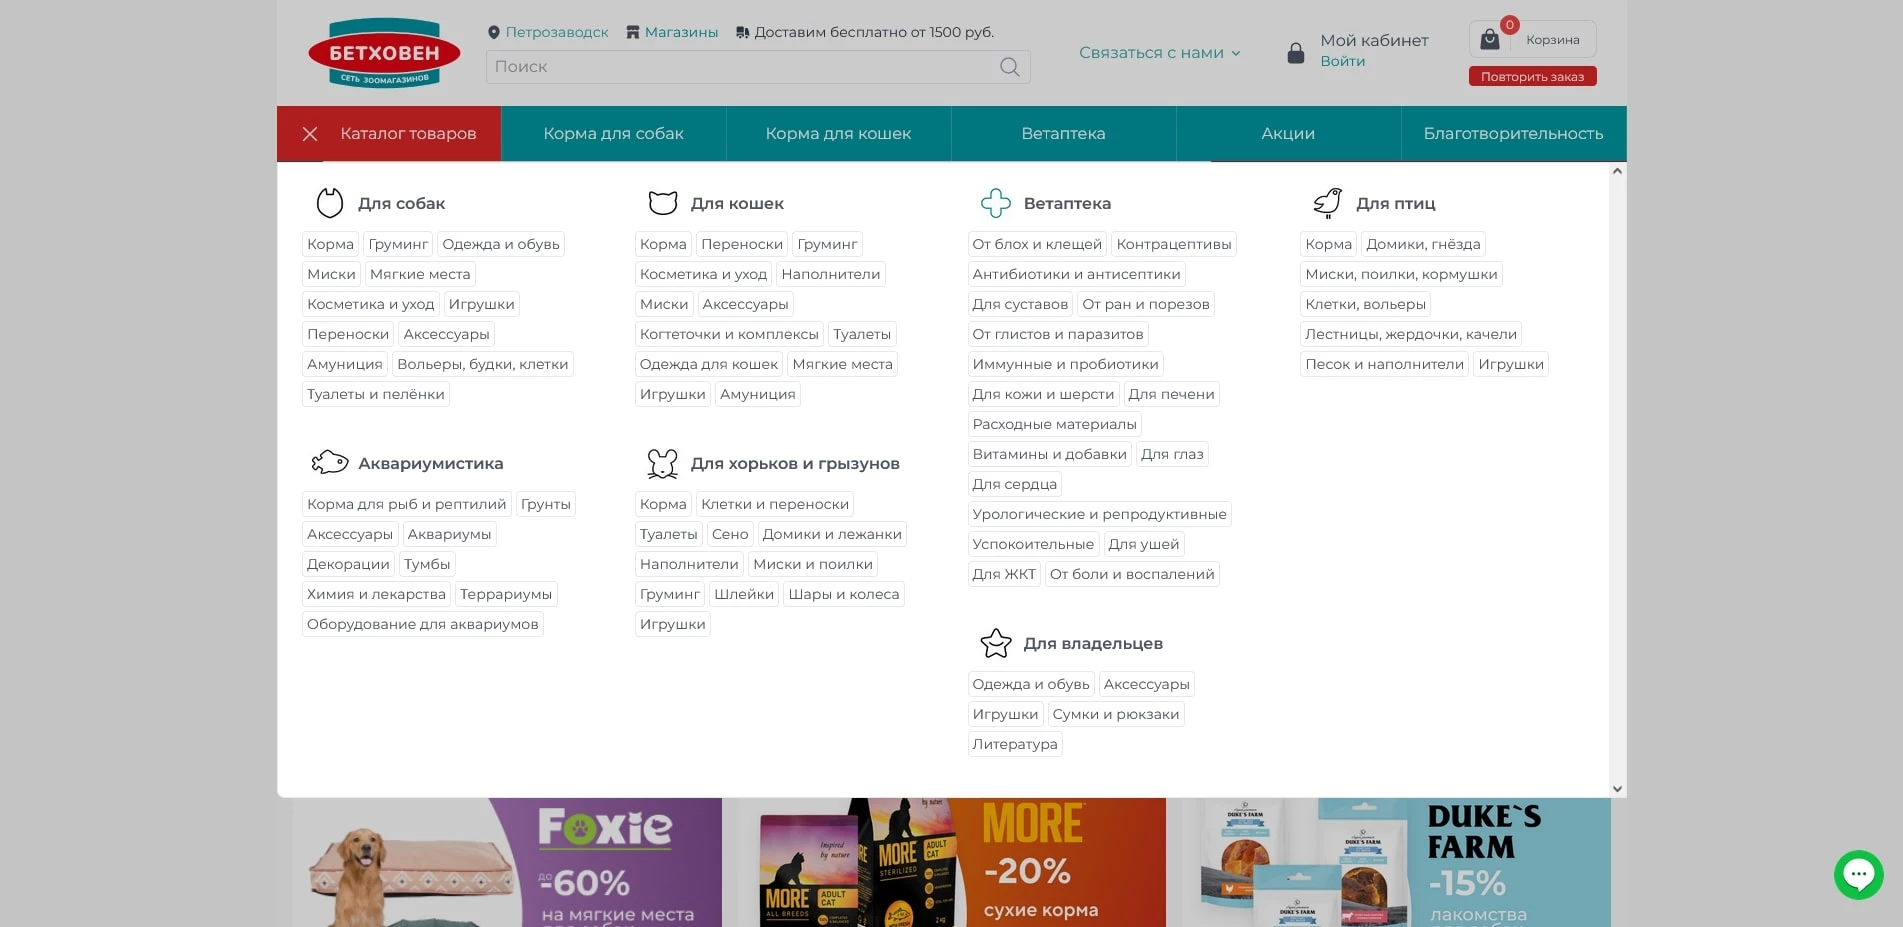Click the fish icon beside Аквариумистика

tap(329, 462)
